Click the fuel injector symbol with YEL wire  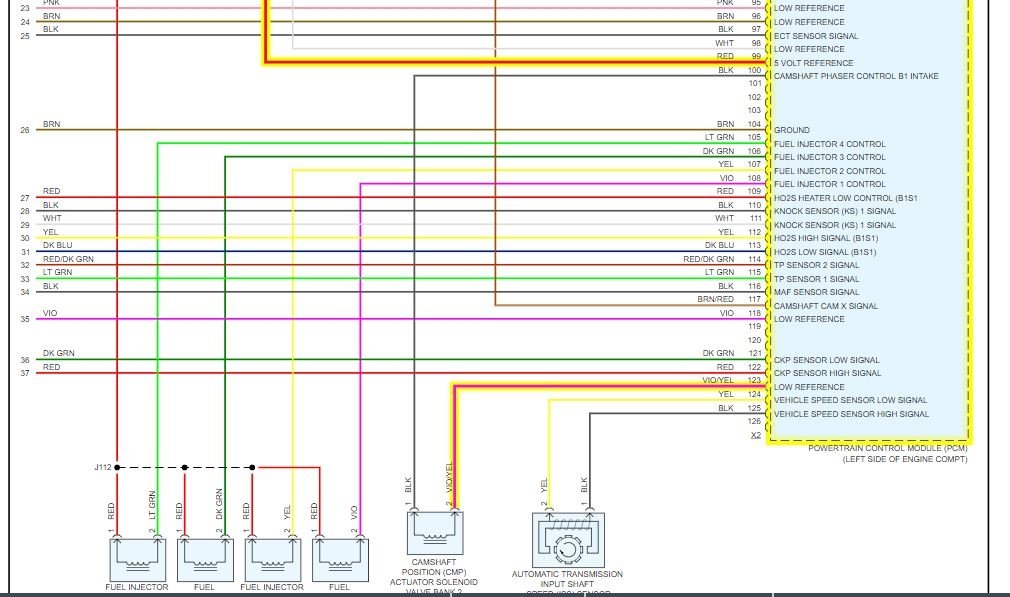point(272,560)
